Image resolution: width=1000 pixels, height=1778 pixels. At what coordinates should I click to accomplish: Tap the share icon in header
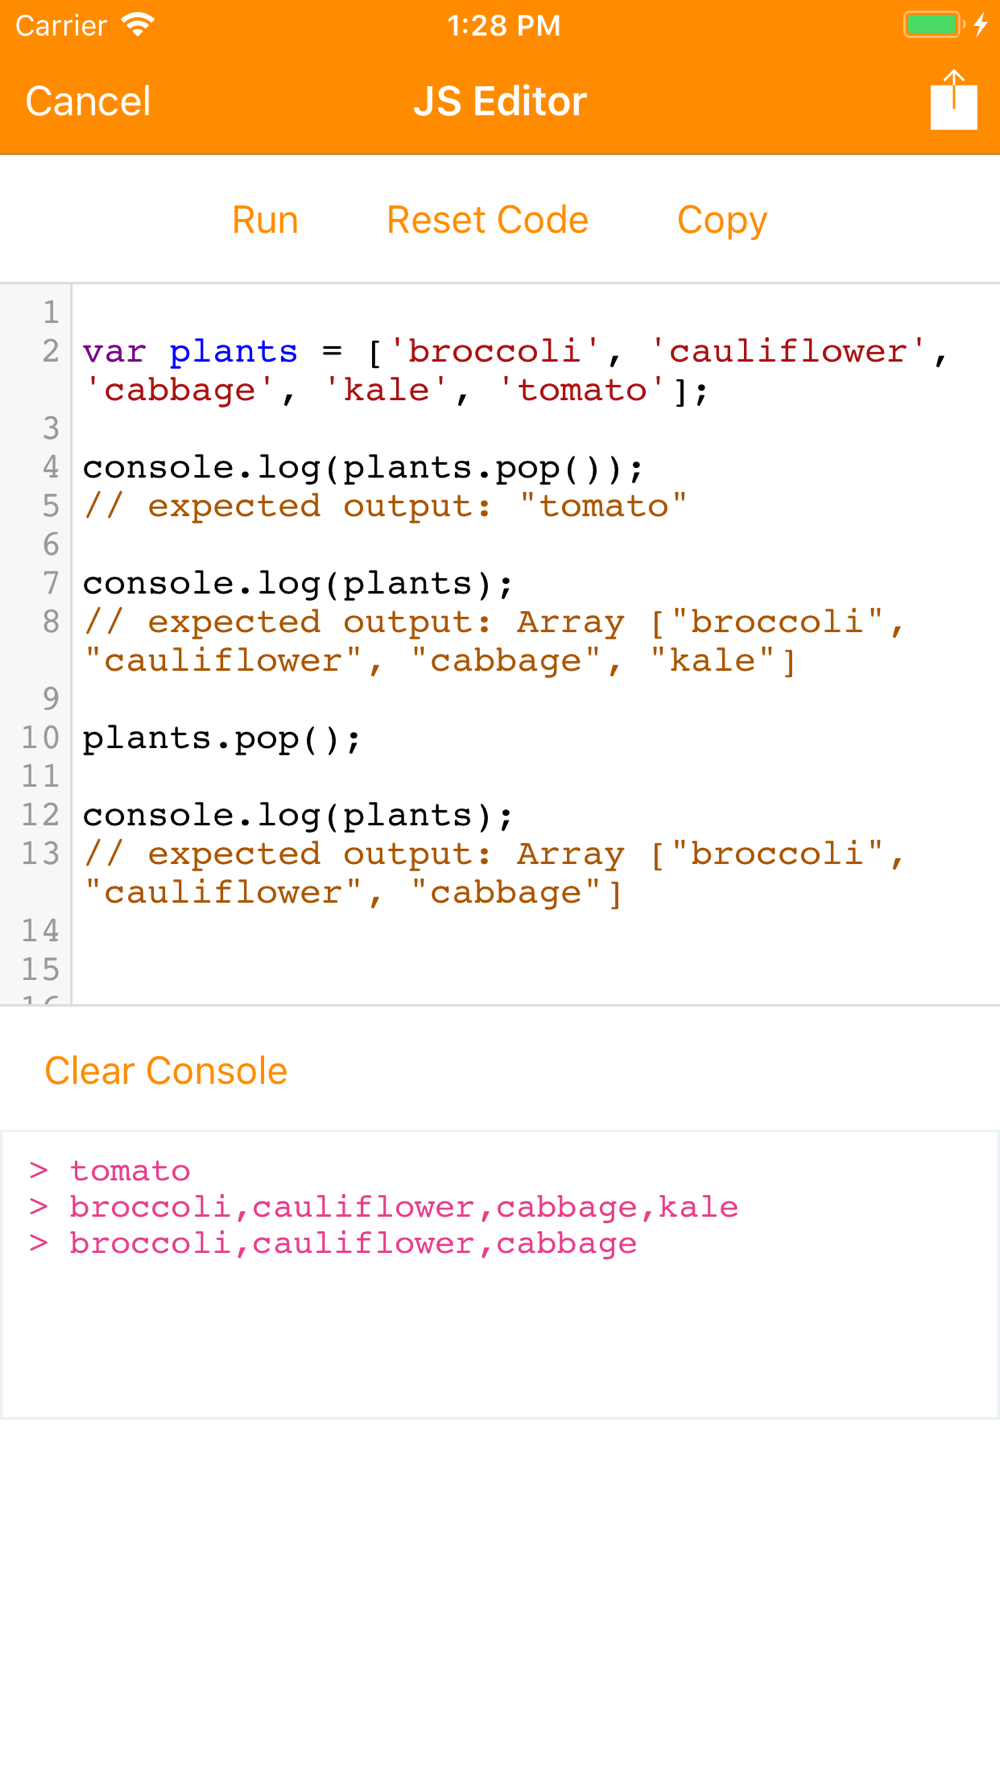[953, 100]
